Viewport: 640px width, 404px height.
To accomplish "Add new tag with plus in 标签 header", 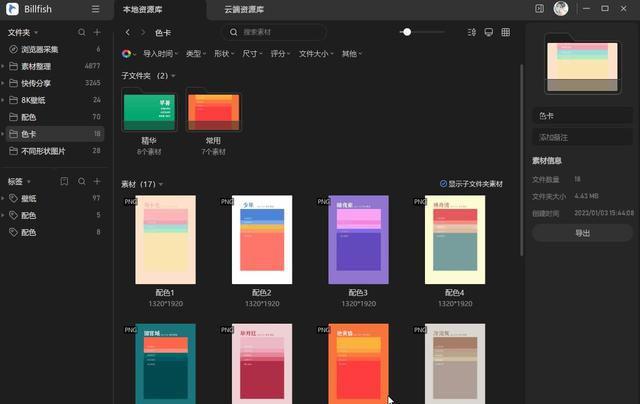I will pos(97,181).
